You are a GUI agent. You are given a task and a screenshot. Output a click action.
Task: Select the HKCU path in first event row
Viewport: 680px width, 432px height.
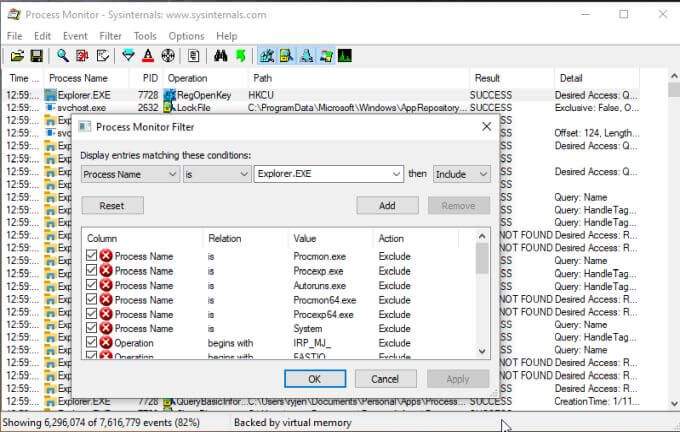click(261, 95)
